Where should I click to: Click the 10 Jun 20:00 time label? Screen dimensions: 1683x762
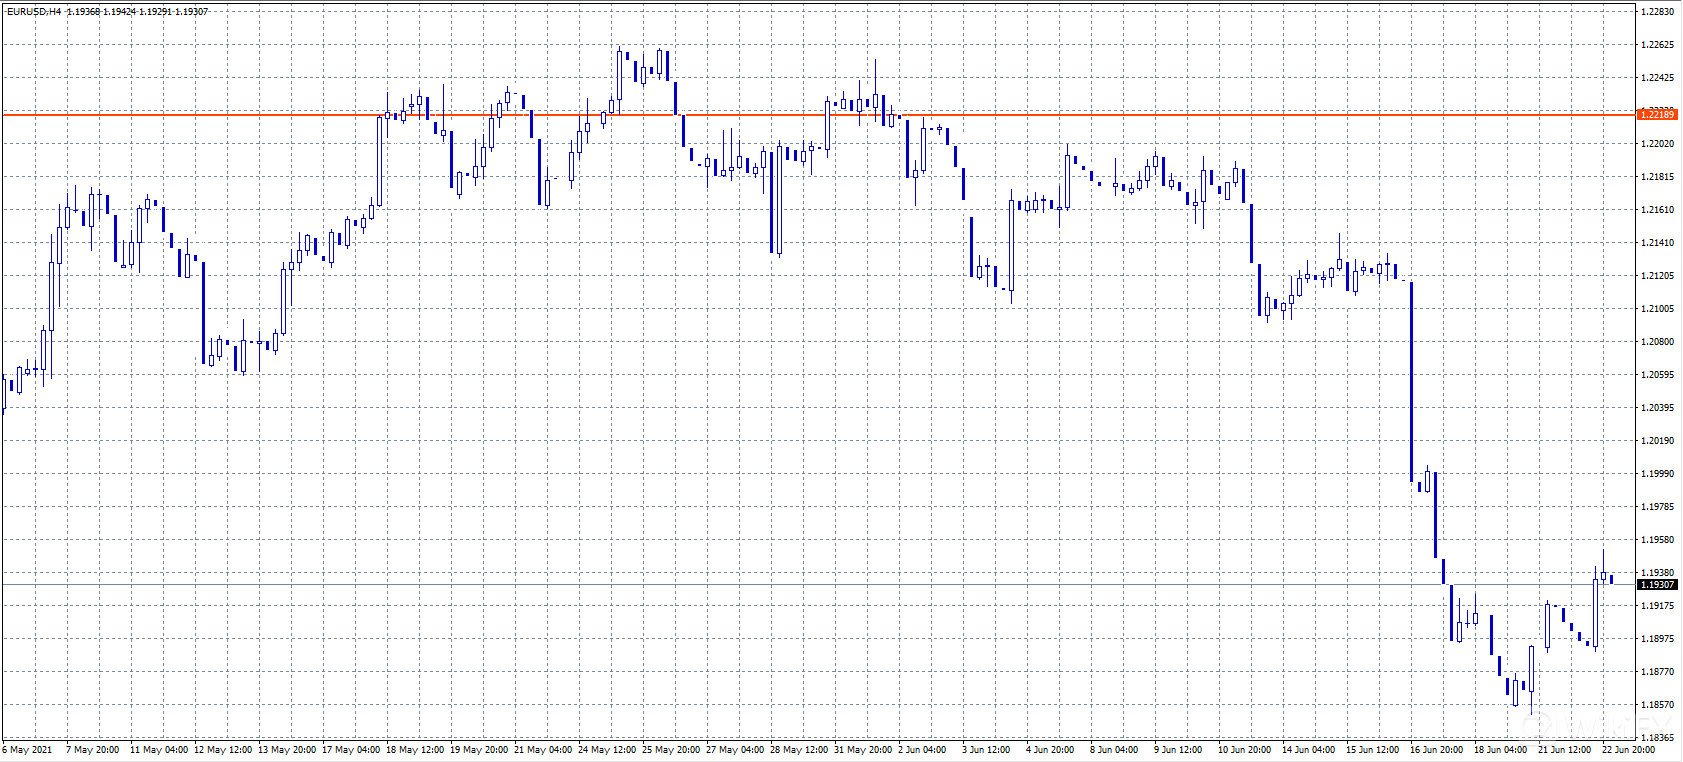click(1244, 749)
